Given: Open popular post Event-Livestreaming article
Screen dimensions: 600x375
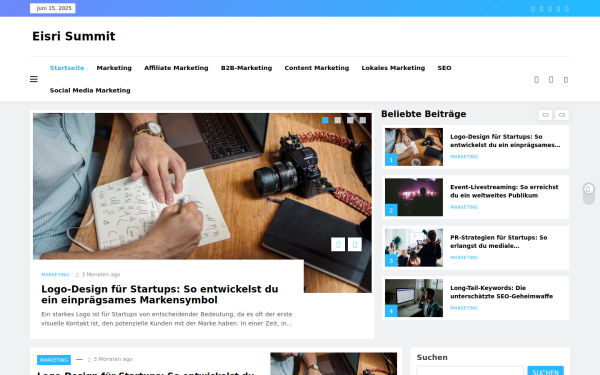Looking at the screenshot, I should 504,191.
